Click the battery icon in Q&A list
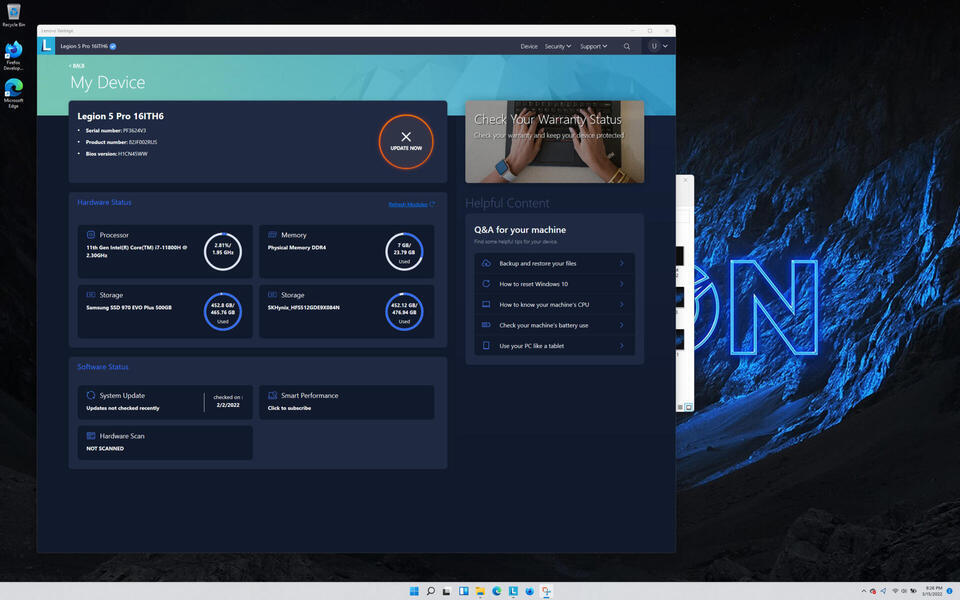Screen dimensions: 960x600 [x=486, y=324]
